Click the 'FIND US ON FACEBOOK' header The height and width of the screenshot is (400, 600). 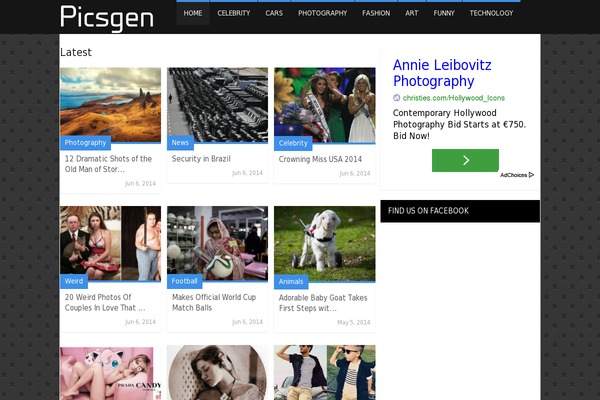tap(460, 211)
